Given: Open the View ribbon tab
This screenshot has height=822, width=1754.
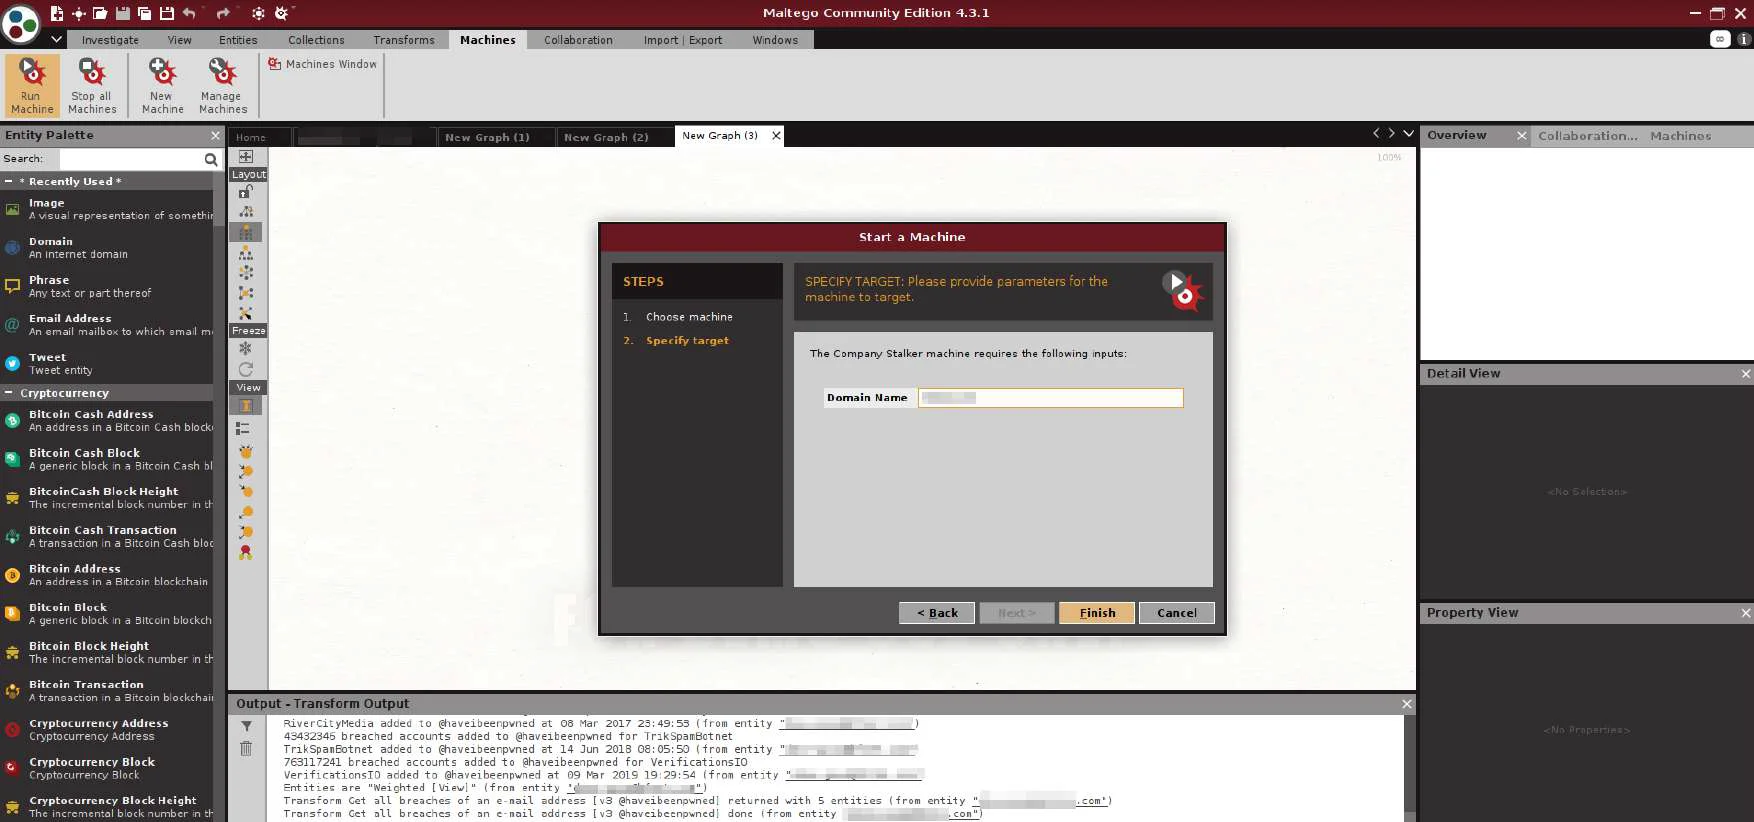Looking at the screenshot, I should 180,40.
